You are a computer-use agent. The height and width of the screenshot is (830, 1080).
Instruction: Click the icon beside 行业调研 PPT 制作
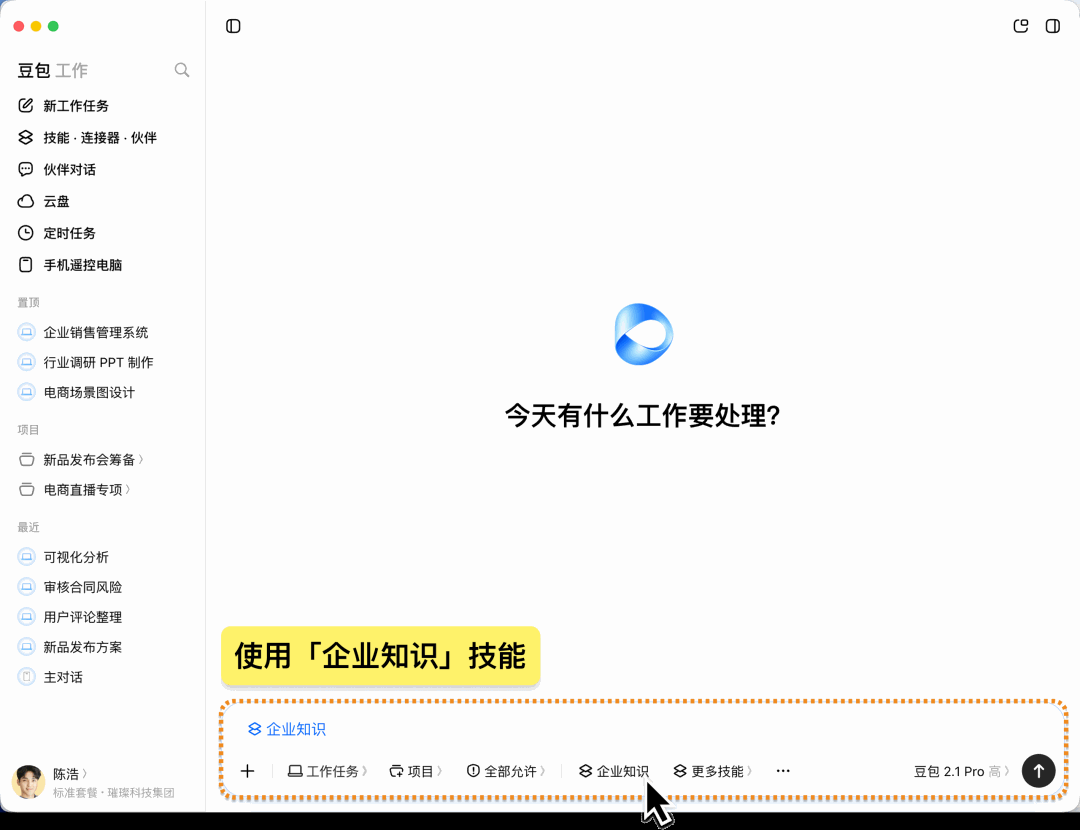click(26, 362)
